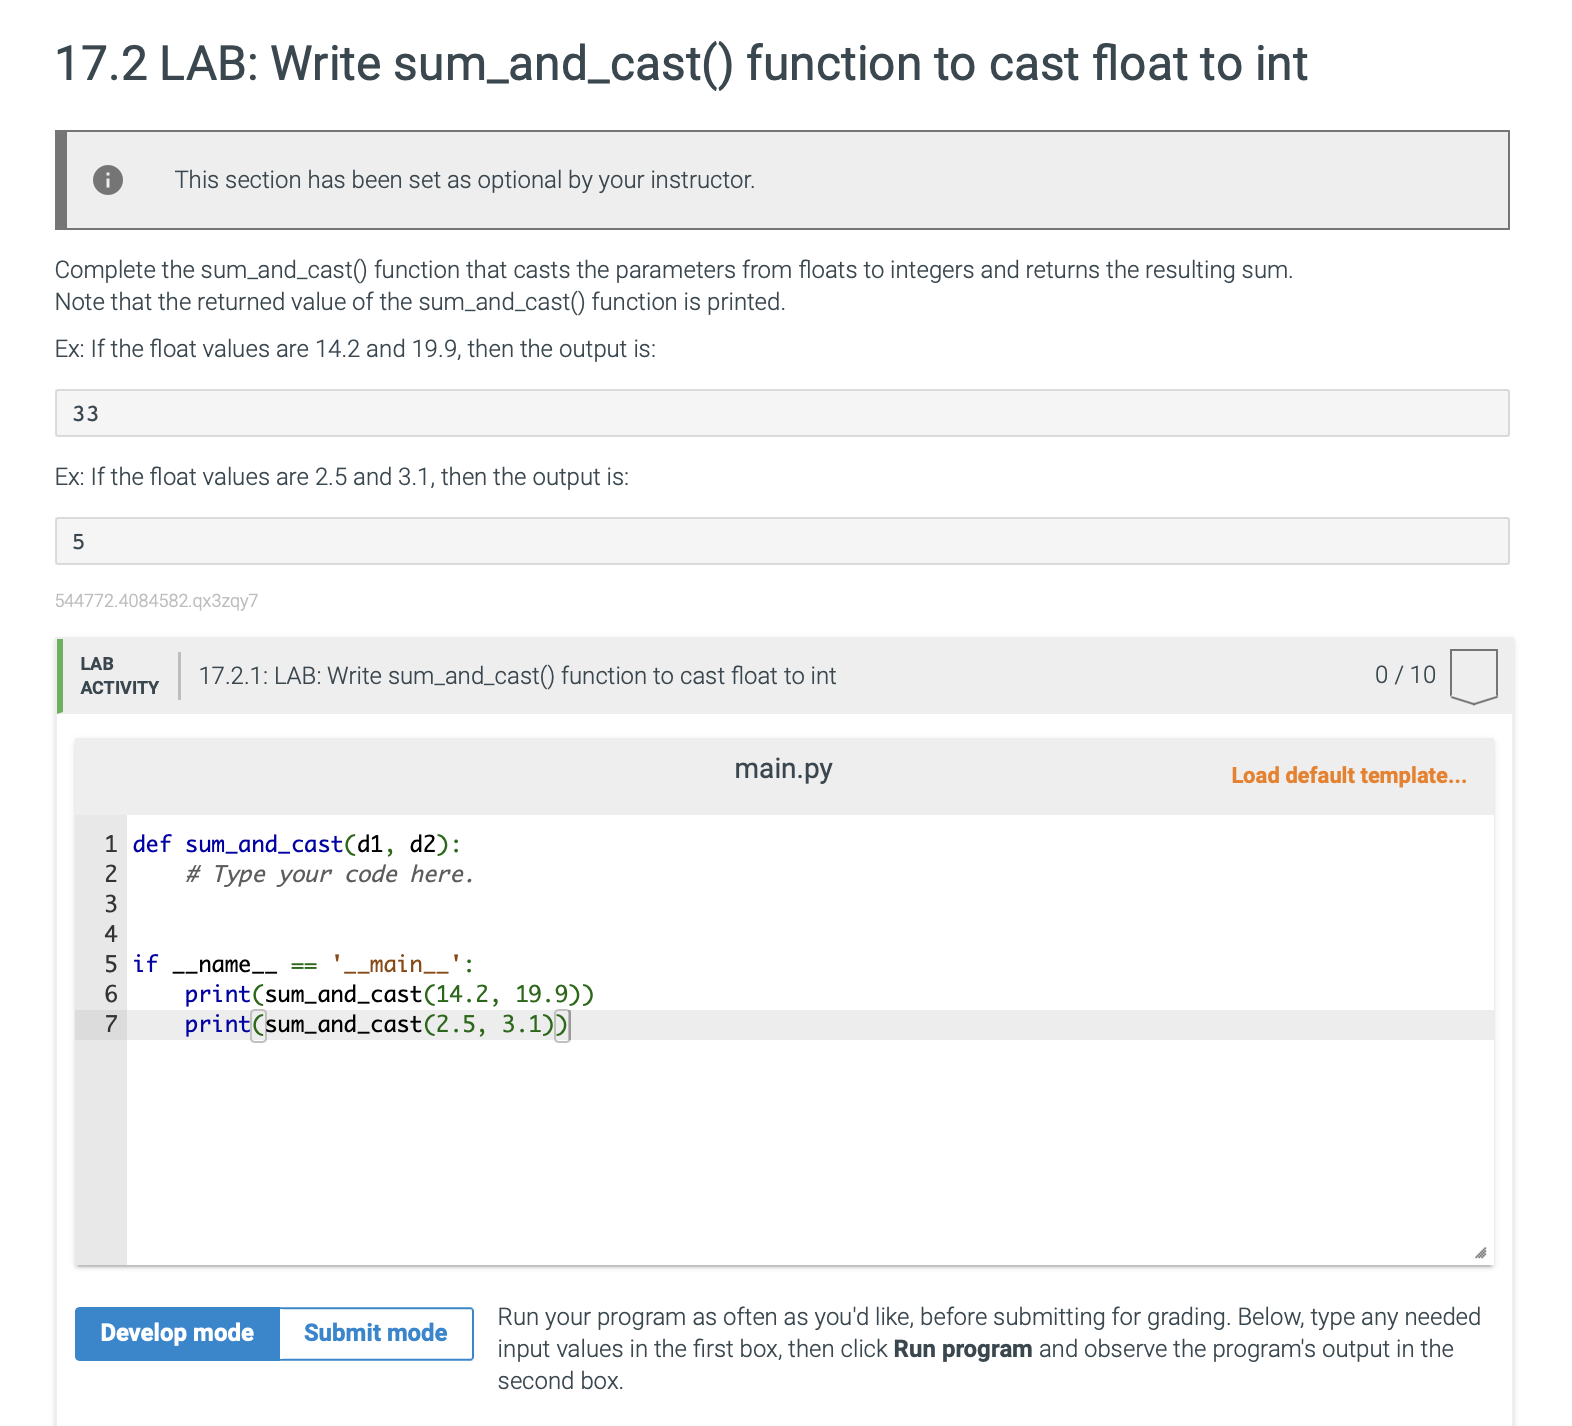Click line number 2 beside the comment line
Viewport: 1572px width, 1426px height.
point(110,874)
